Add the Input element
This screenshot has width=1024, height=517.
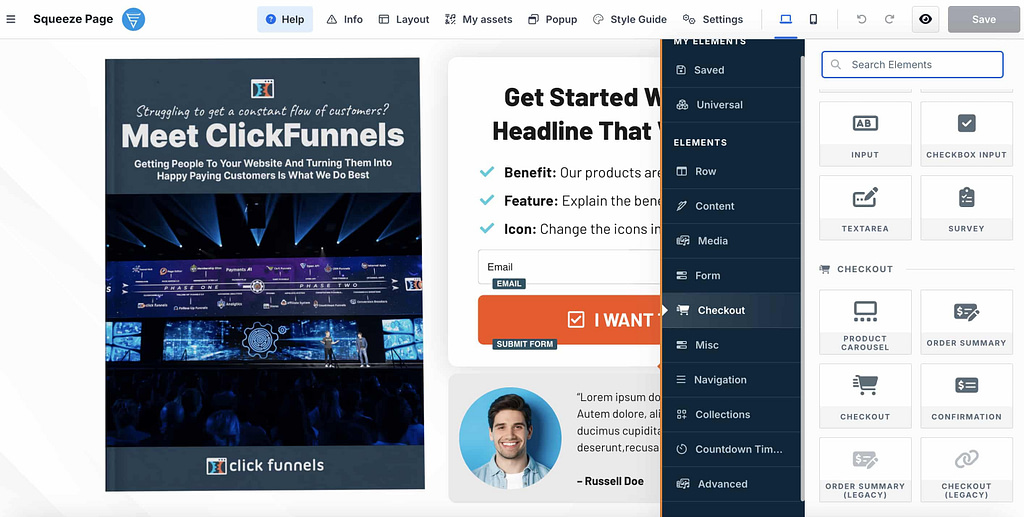(865, 134)
